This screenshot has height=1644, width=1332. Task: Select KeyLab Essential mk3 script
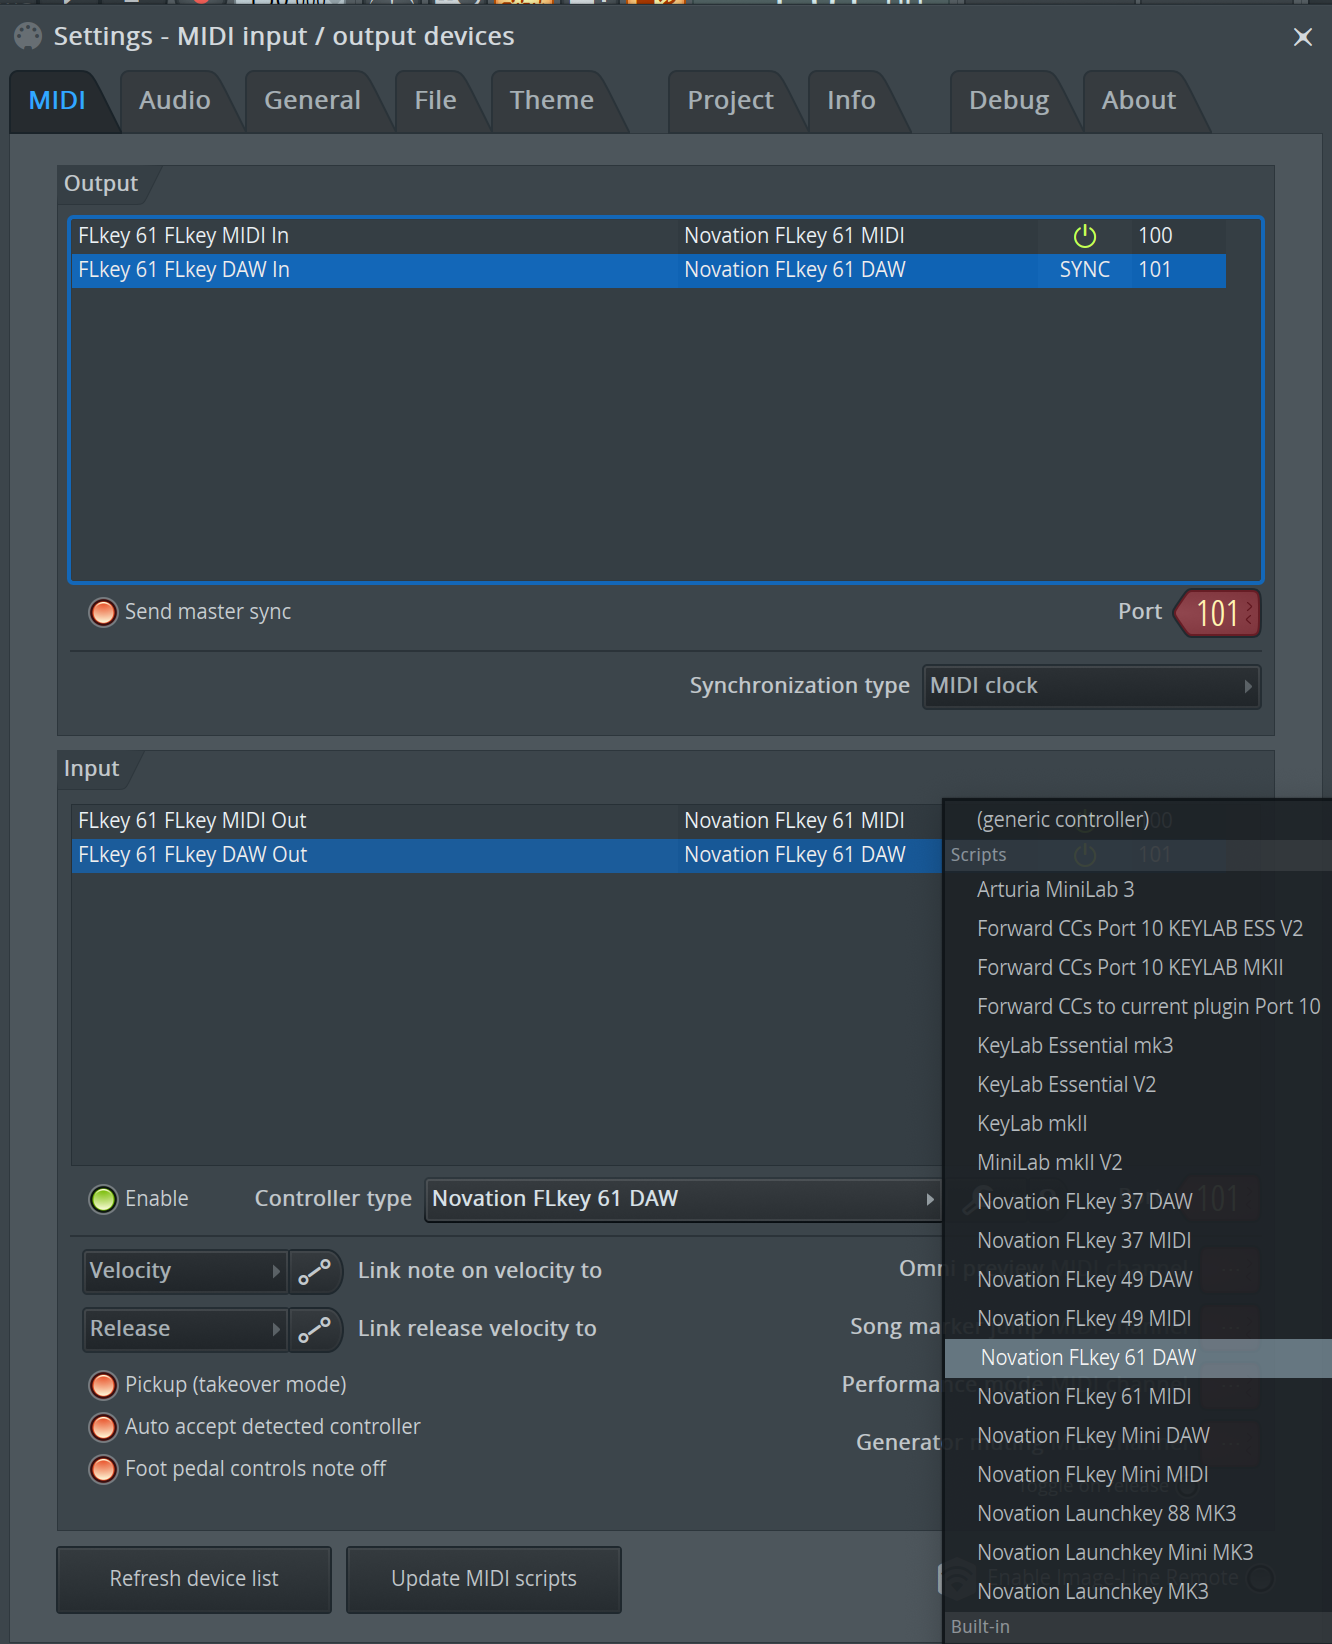[x=1138, y=1046]
